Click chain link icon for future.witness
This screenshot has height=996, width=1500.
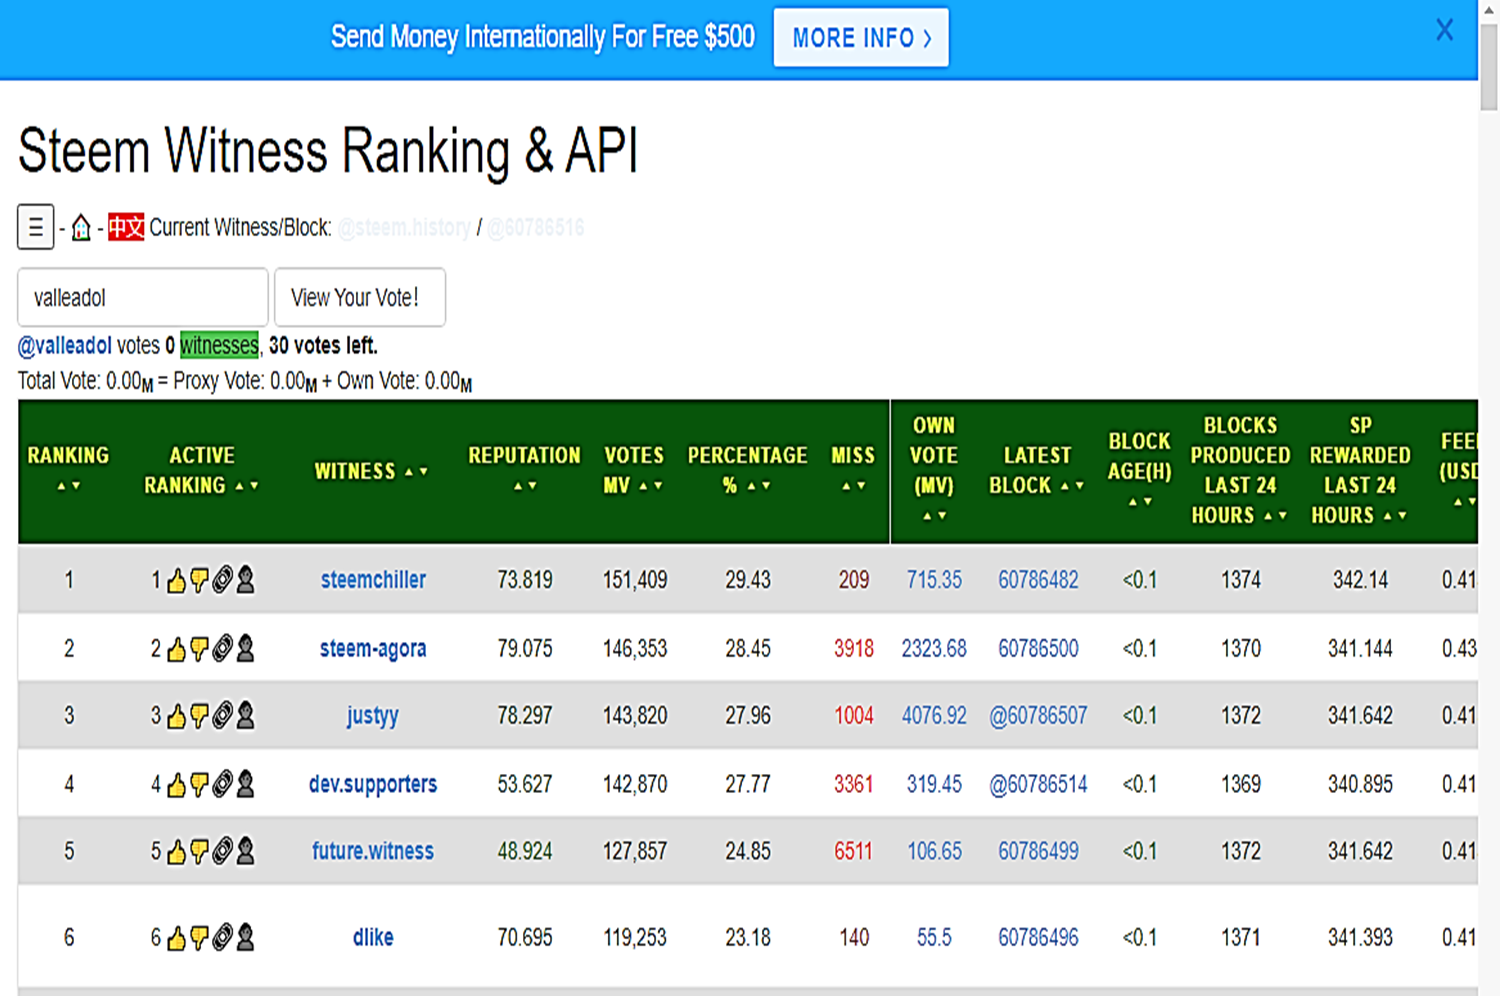click(222, 851)
